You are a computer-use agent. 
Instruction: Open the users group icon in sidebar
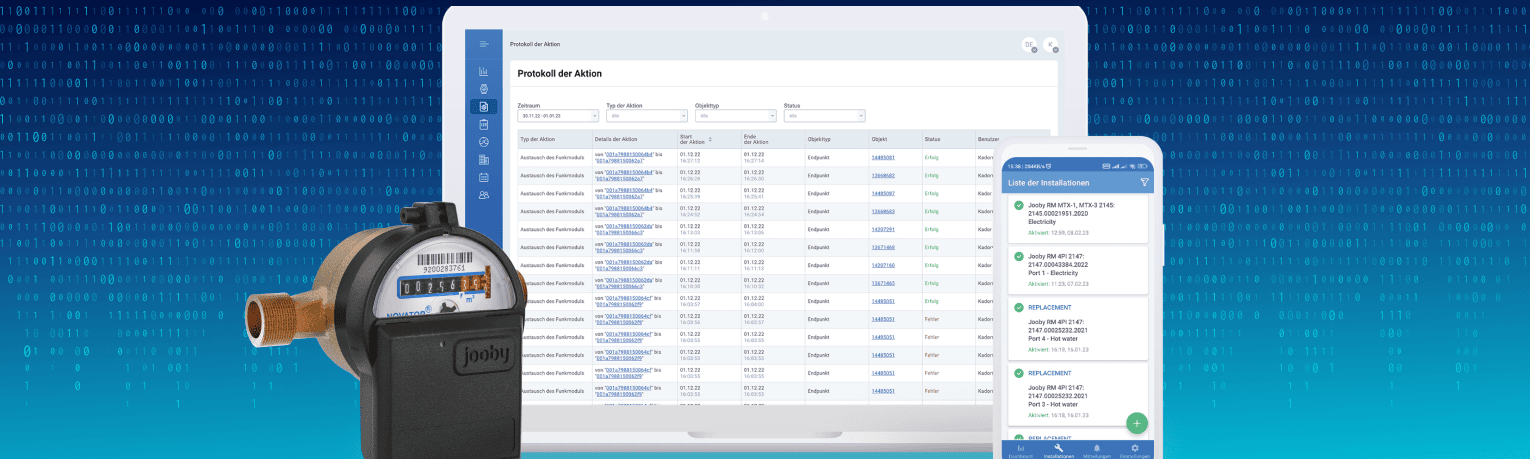(x=484, y=194)
